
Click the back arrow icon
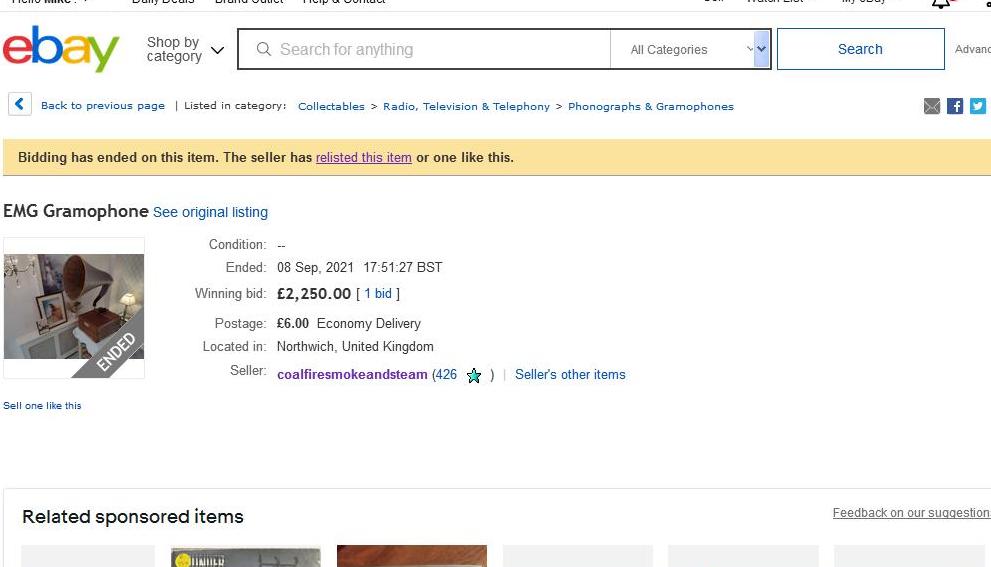click(x=20, y=104)
